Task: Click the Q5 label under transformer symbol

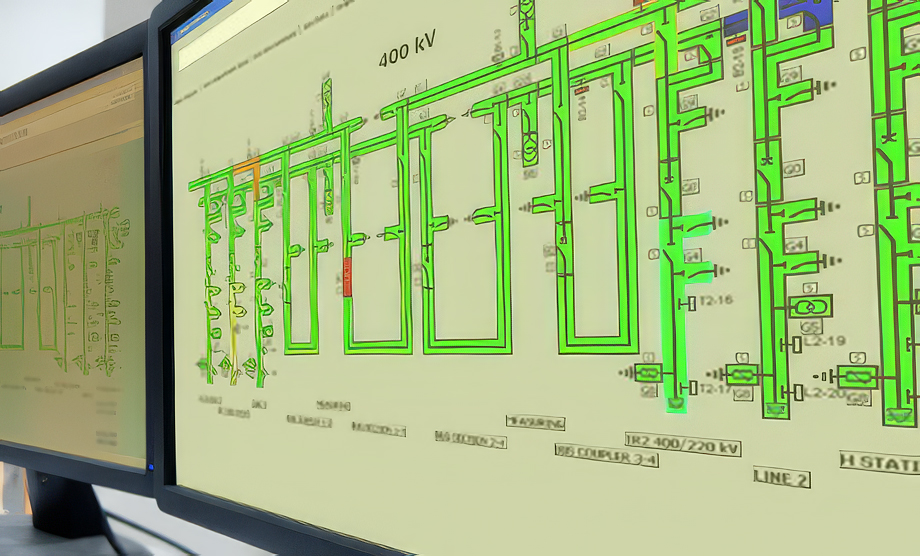Action: [811, 328]
